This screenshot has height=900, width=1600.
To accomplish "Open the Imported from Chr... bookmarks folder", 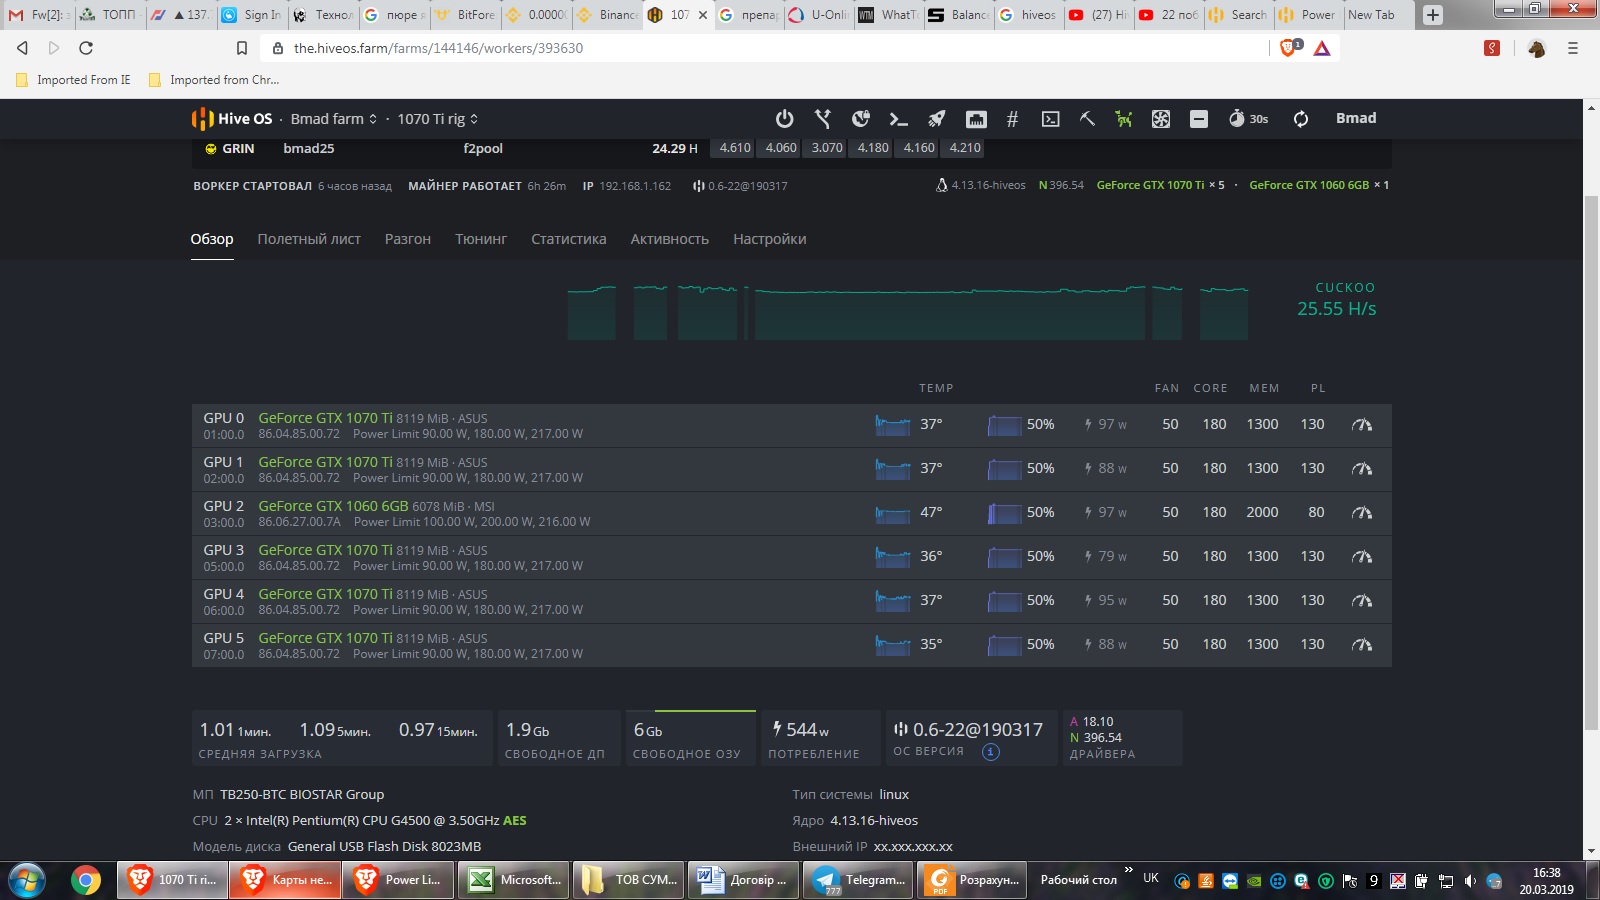I will point(214,80).
